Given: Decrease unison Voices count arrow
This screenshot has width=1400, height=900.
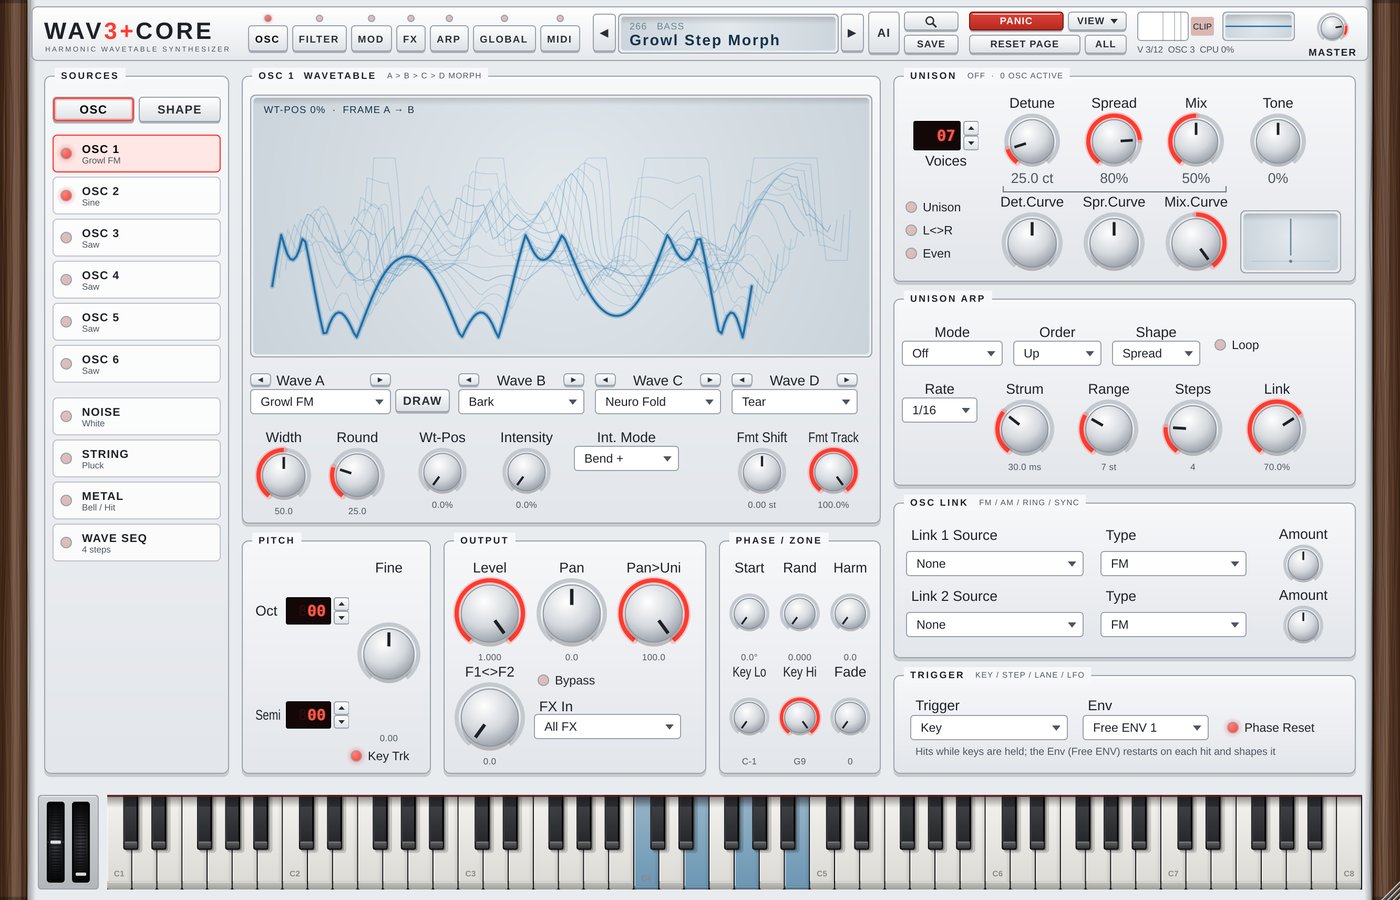Looking at the screenshot, I should [x=971, y=143].
